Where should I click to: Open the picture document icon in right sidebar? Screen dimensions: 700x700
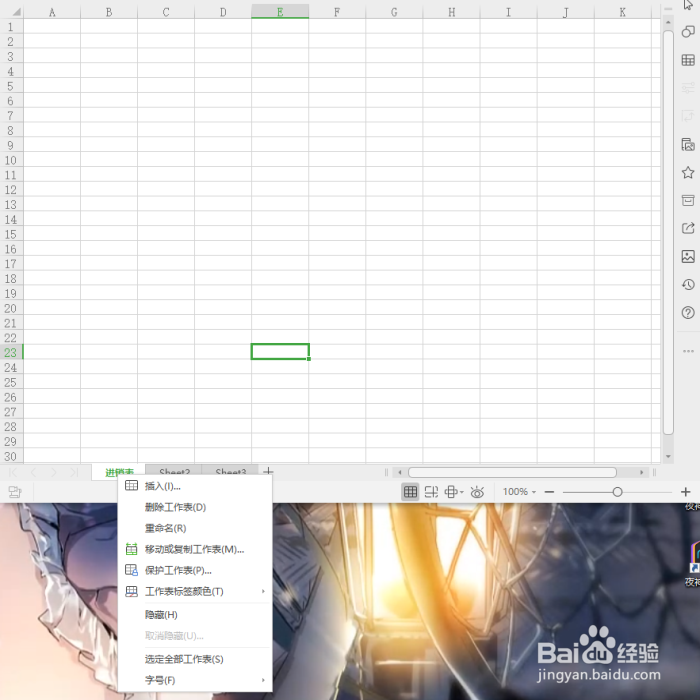(688, 145)
